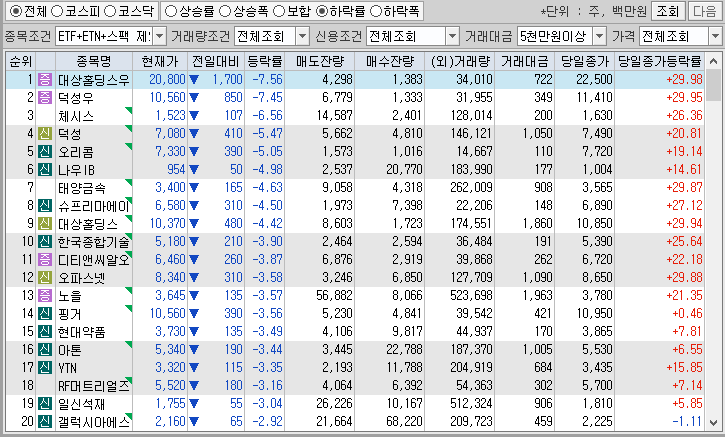Screen dimensions: 725x437
Task: Select the 코스닥 radio button
Action: 110,11
